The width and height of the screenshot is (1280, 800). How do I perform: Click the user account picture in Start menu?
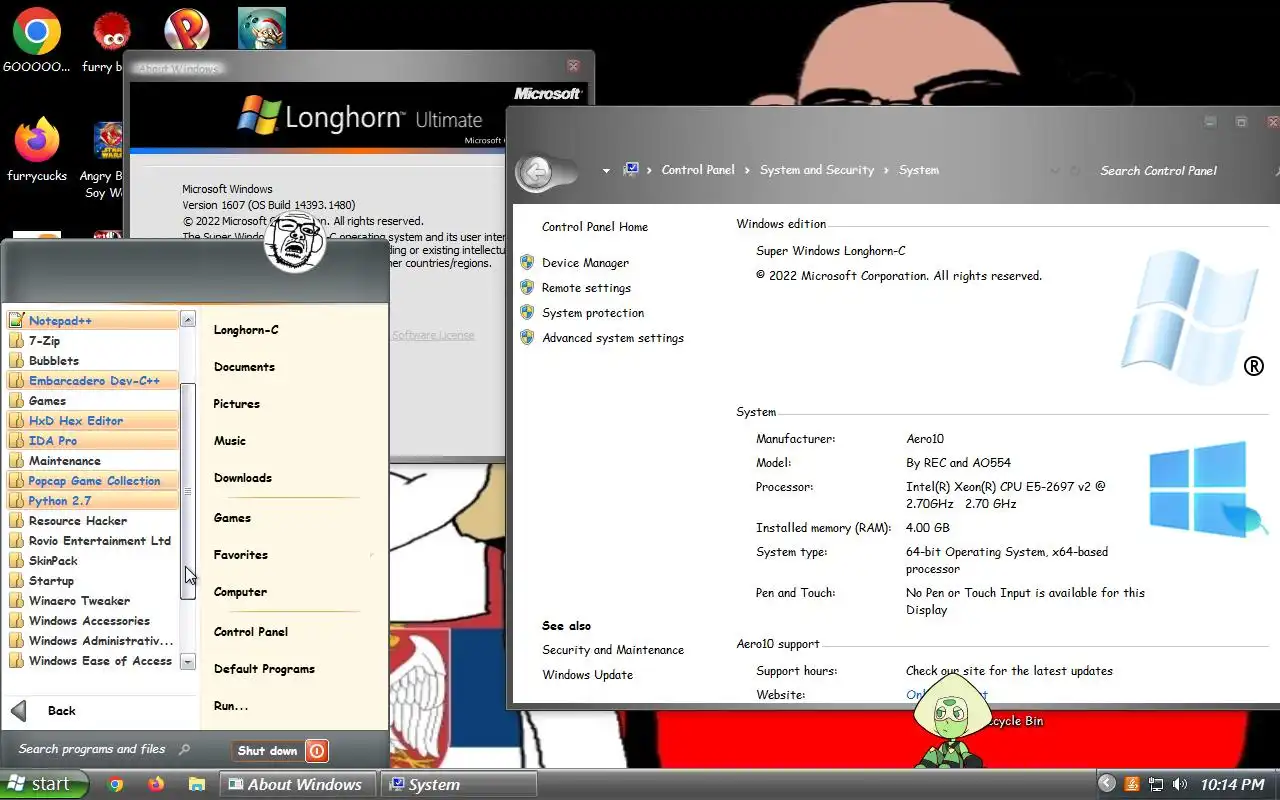296,243
